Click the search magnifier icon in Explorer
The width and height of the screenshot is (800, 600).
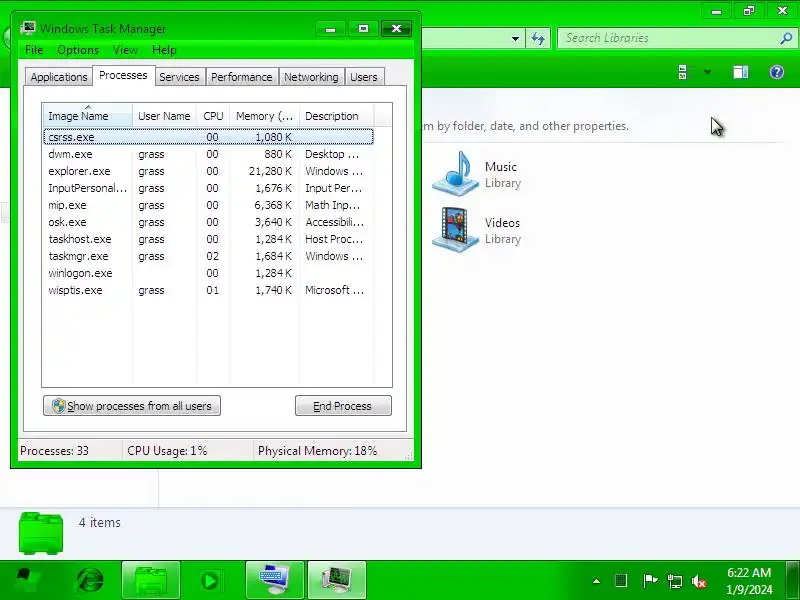click(786, 38)
